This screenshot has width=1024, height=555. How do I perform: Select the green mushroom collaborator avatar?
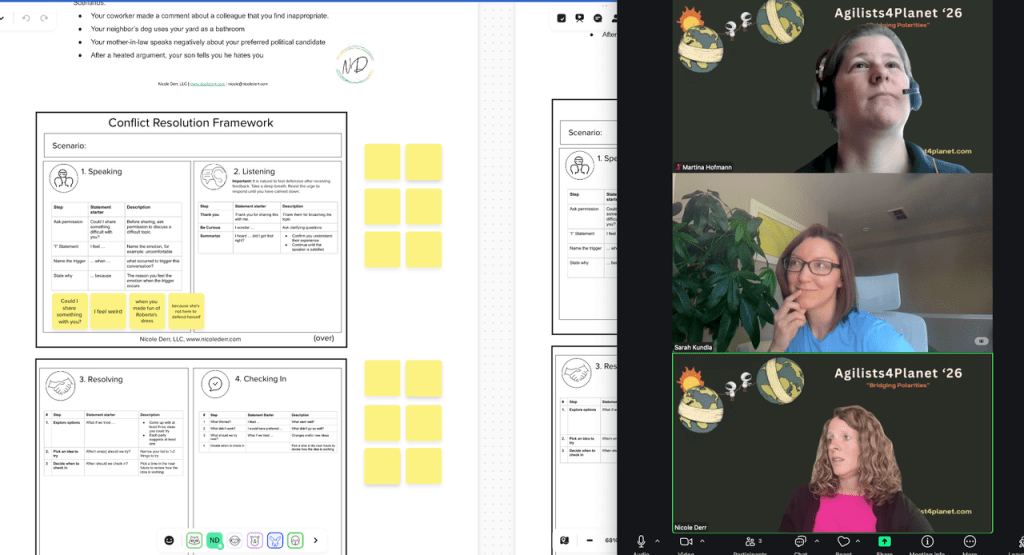tap(295, 541)
